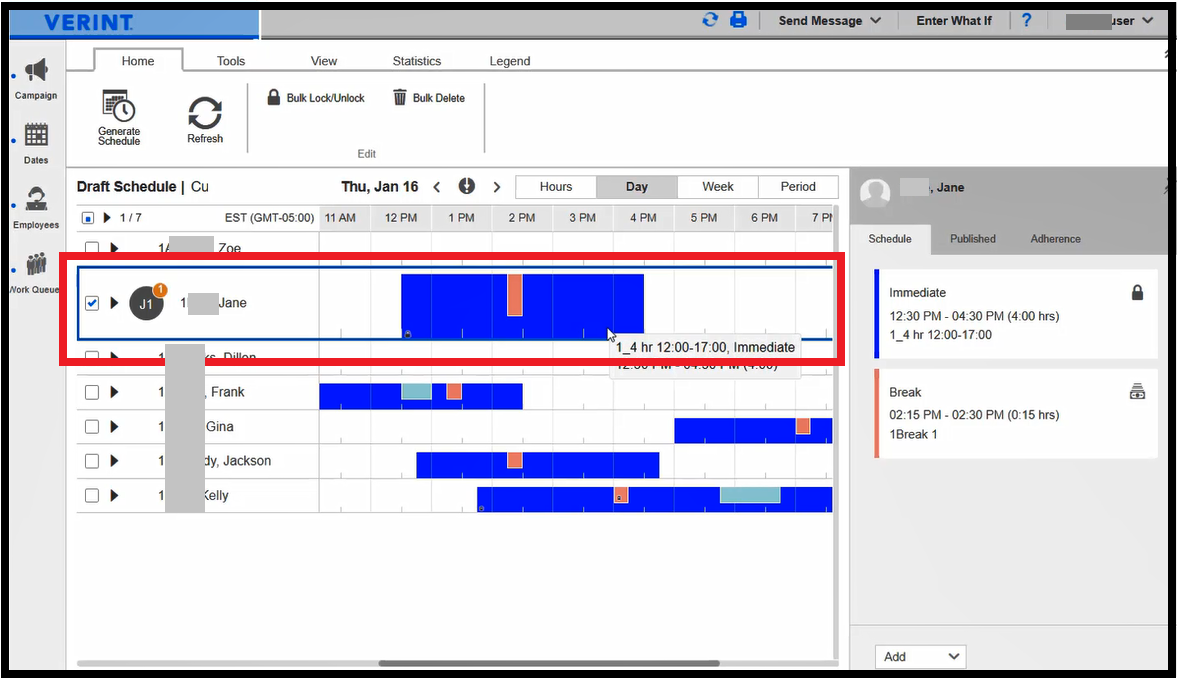Viewport: 1177px width, 680px height.
Task: Click Kelly's light blue activity block
Action: (x=750, y=495)
